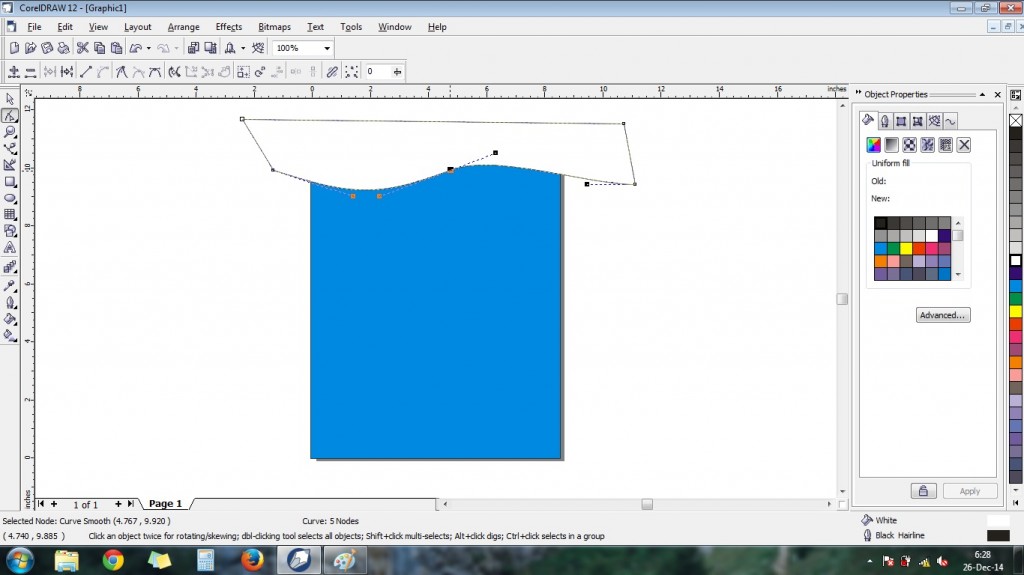Select the Eyedropper tool
This screenshot has height=575, width=1024.
pos(10,286)
